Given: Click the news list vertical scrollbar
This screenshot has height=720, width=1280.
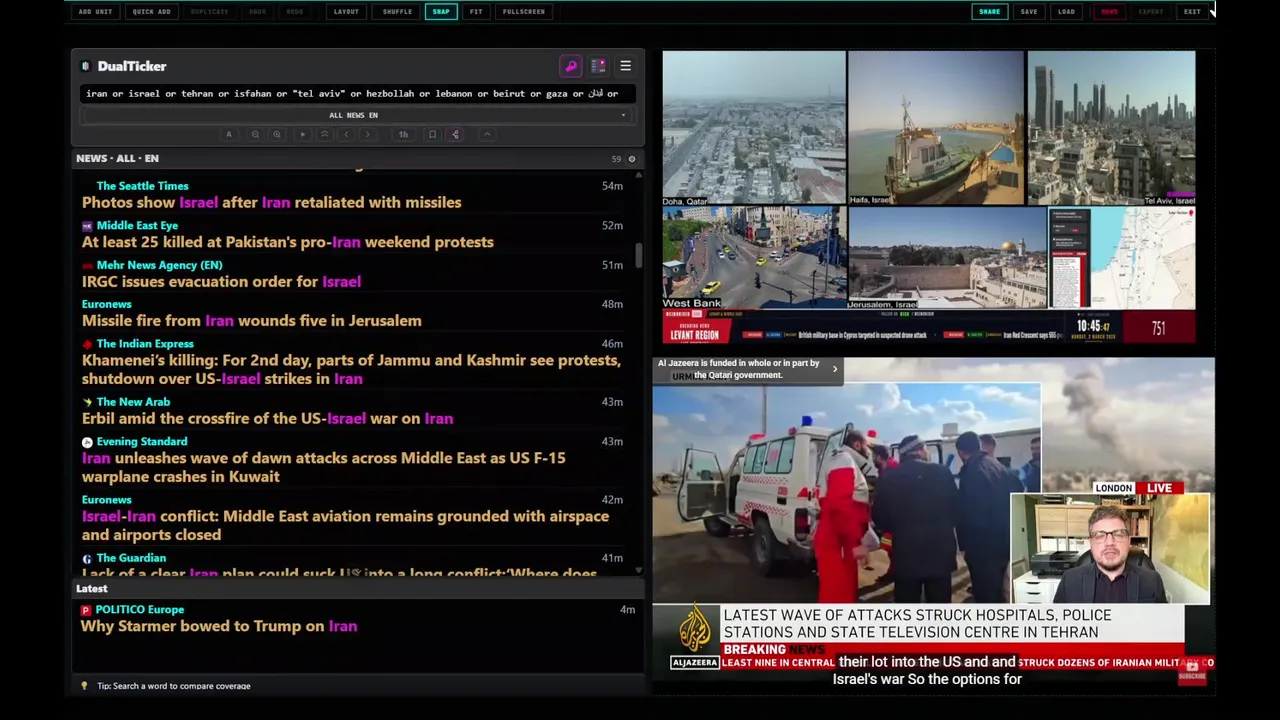Looking at the screenshot, I should pos(639,255).
